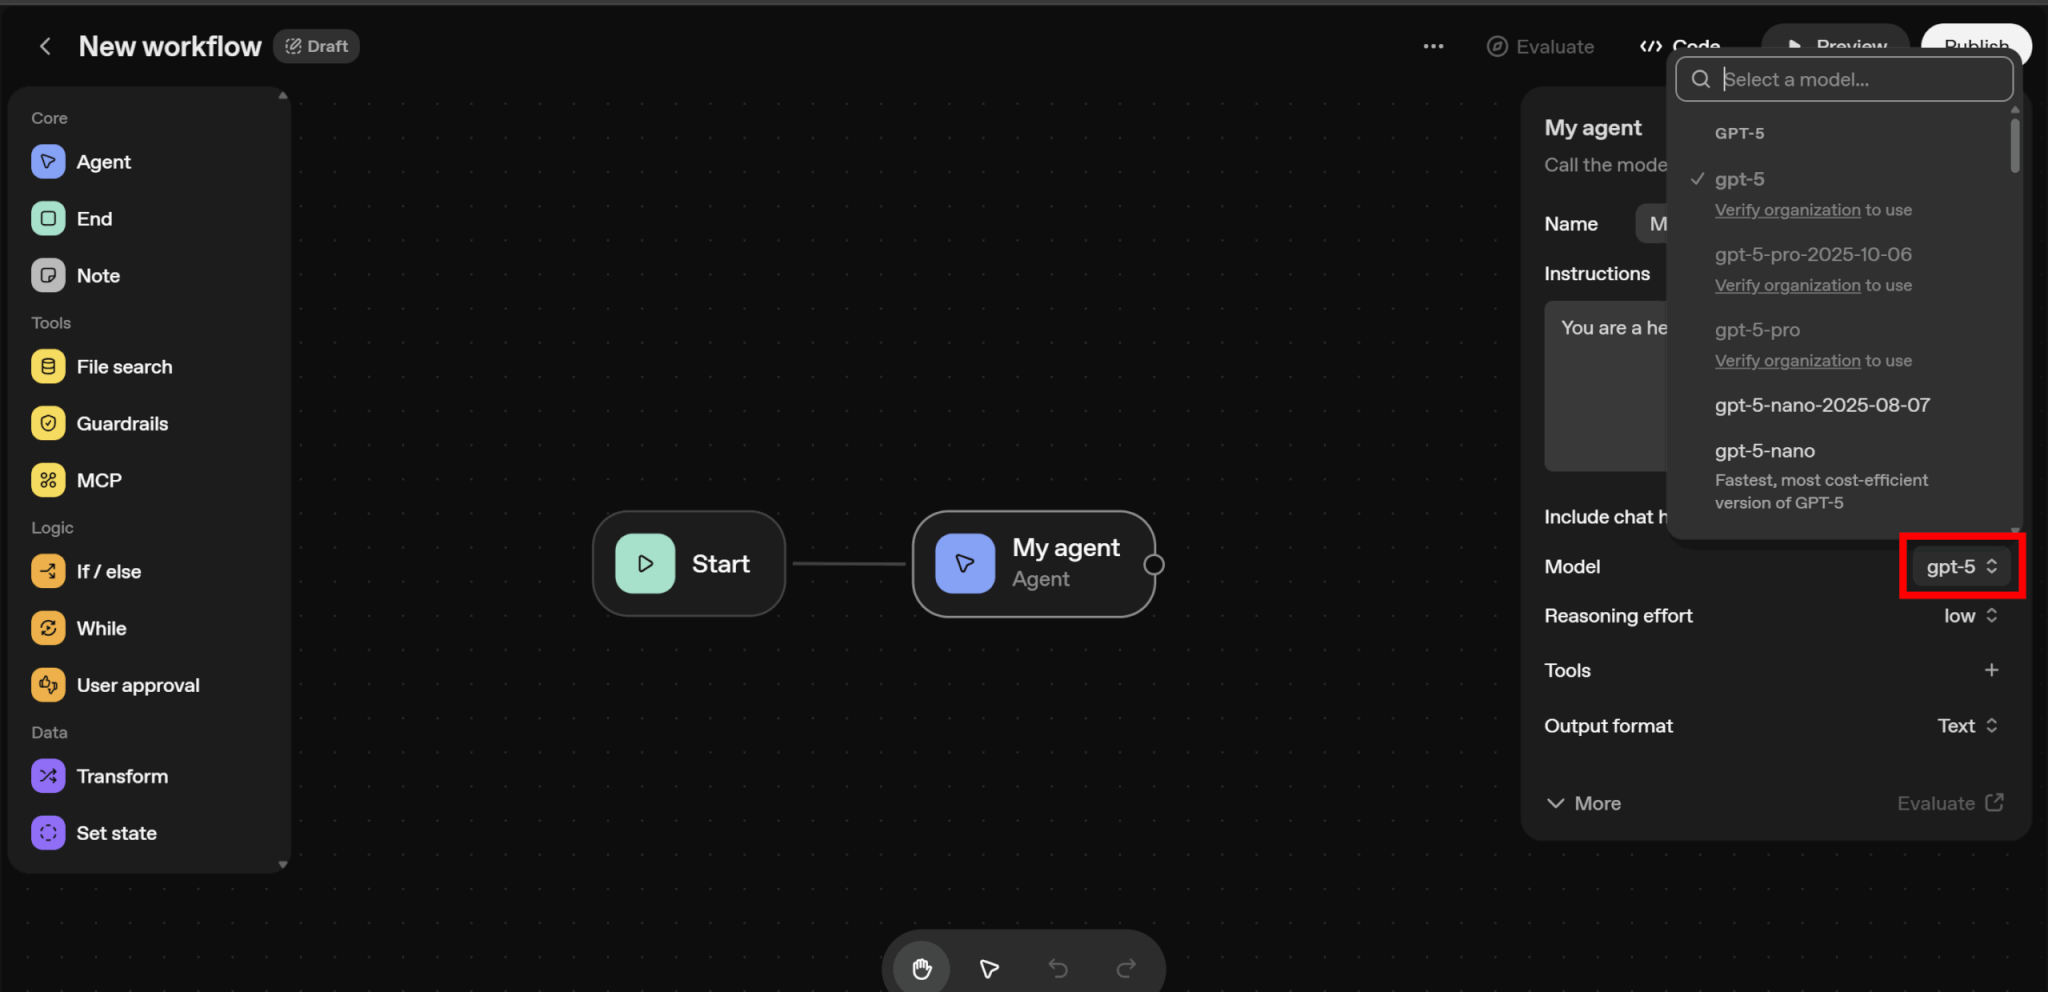Change the Output format Text dropdown
Viewport: 2048px width, 992px height.
(x=1966, y=726)
